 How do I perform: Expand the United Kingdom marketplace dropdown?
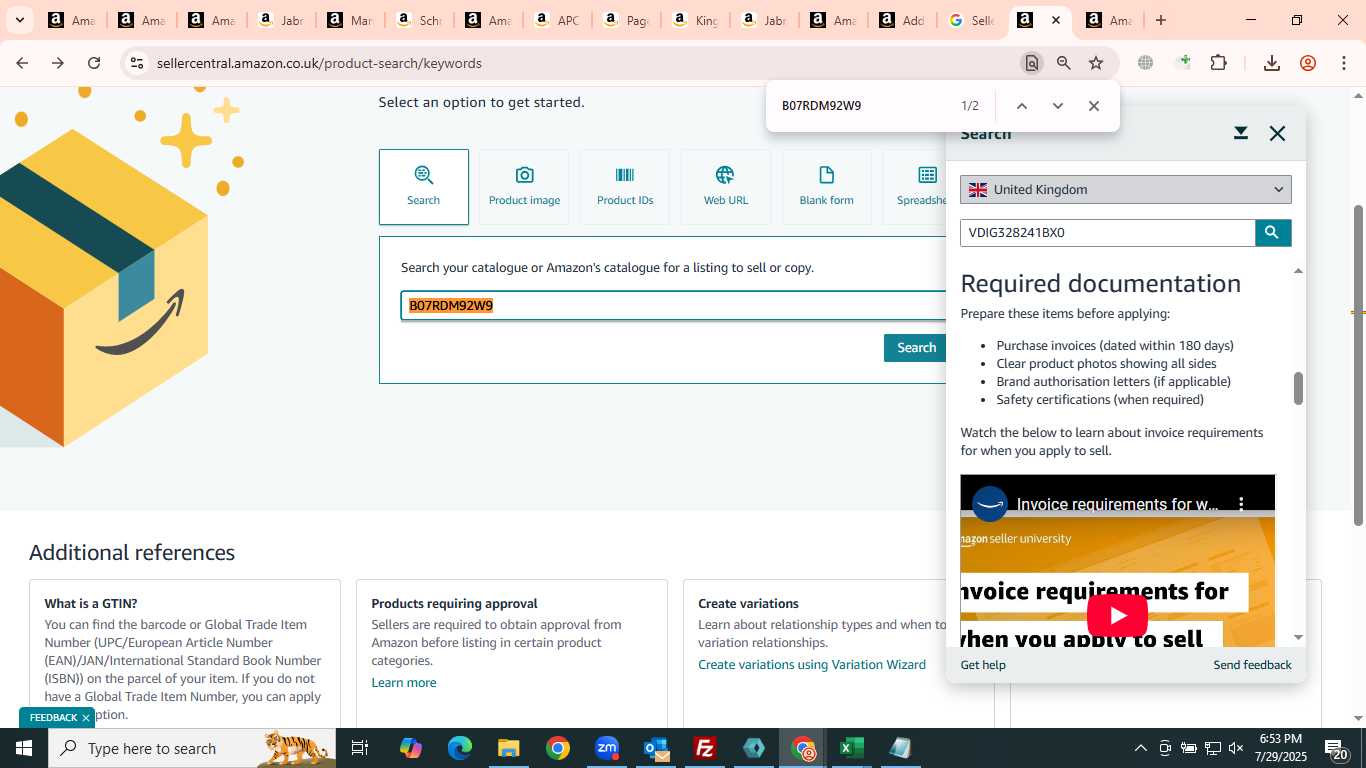coord(1126,189)
